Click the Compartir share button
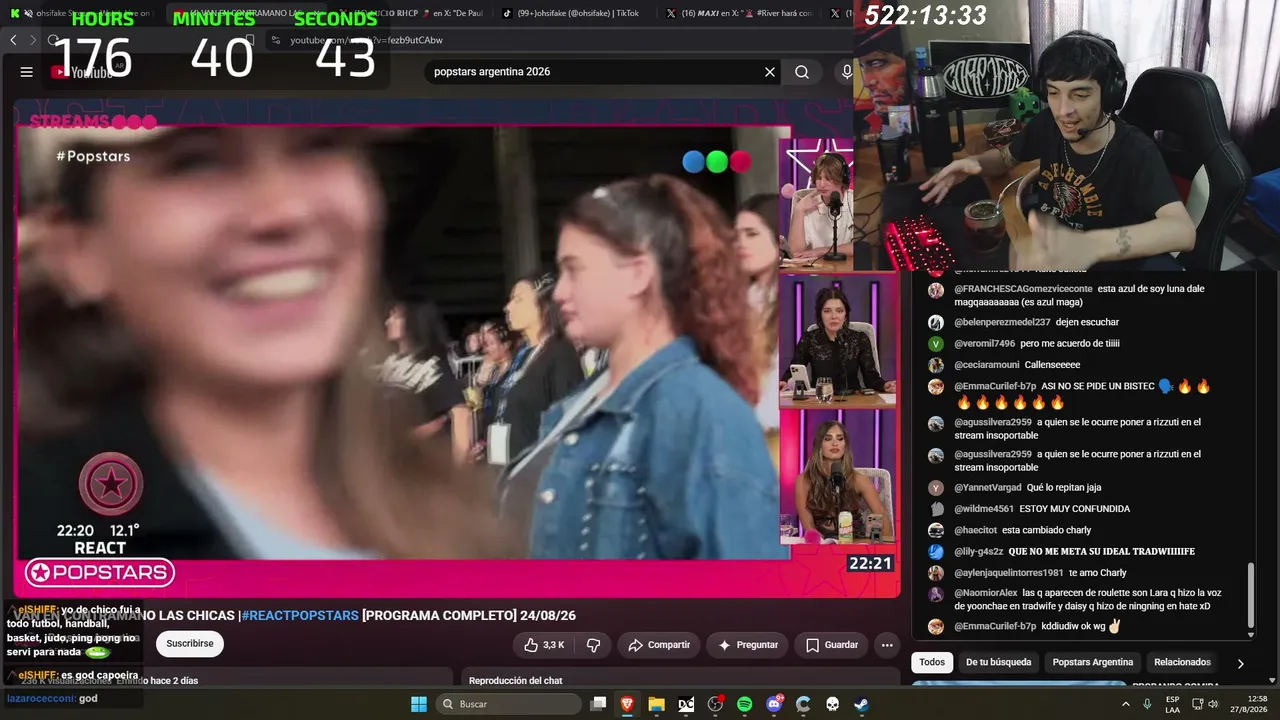Image resolution: width=1280 pixels, height=720 pixels. (x=659, y=645)
